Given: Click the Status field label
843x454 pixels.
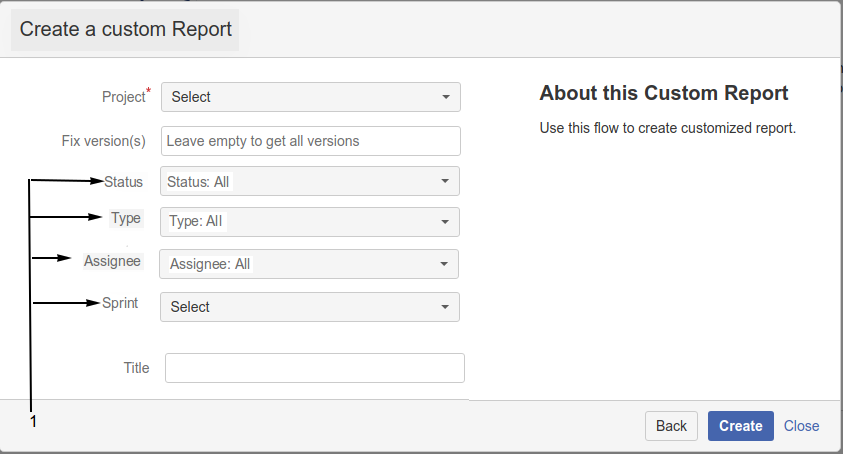Looking at the screenshot, I should click(x=124, y=182).
